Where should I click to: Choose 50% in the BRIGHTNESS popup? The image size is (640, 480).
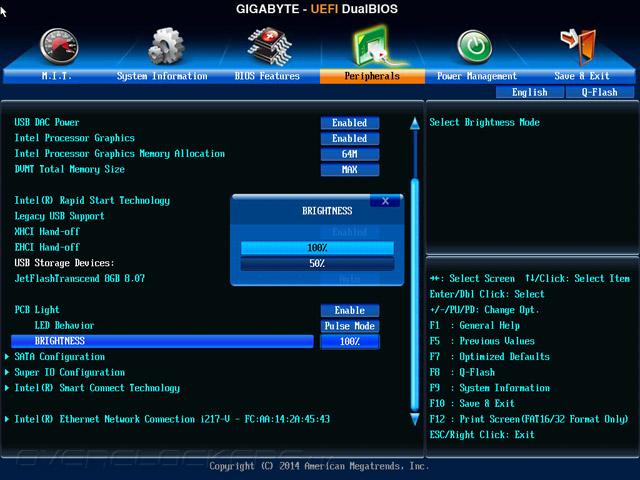tap(317, 263)
